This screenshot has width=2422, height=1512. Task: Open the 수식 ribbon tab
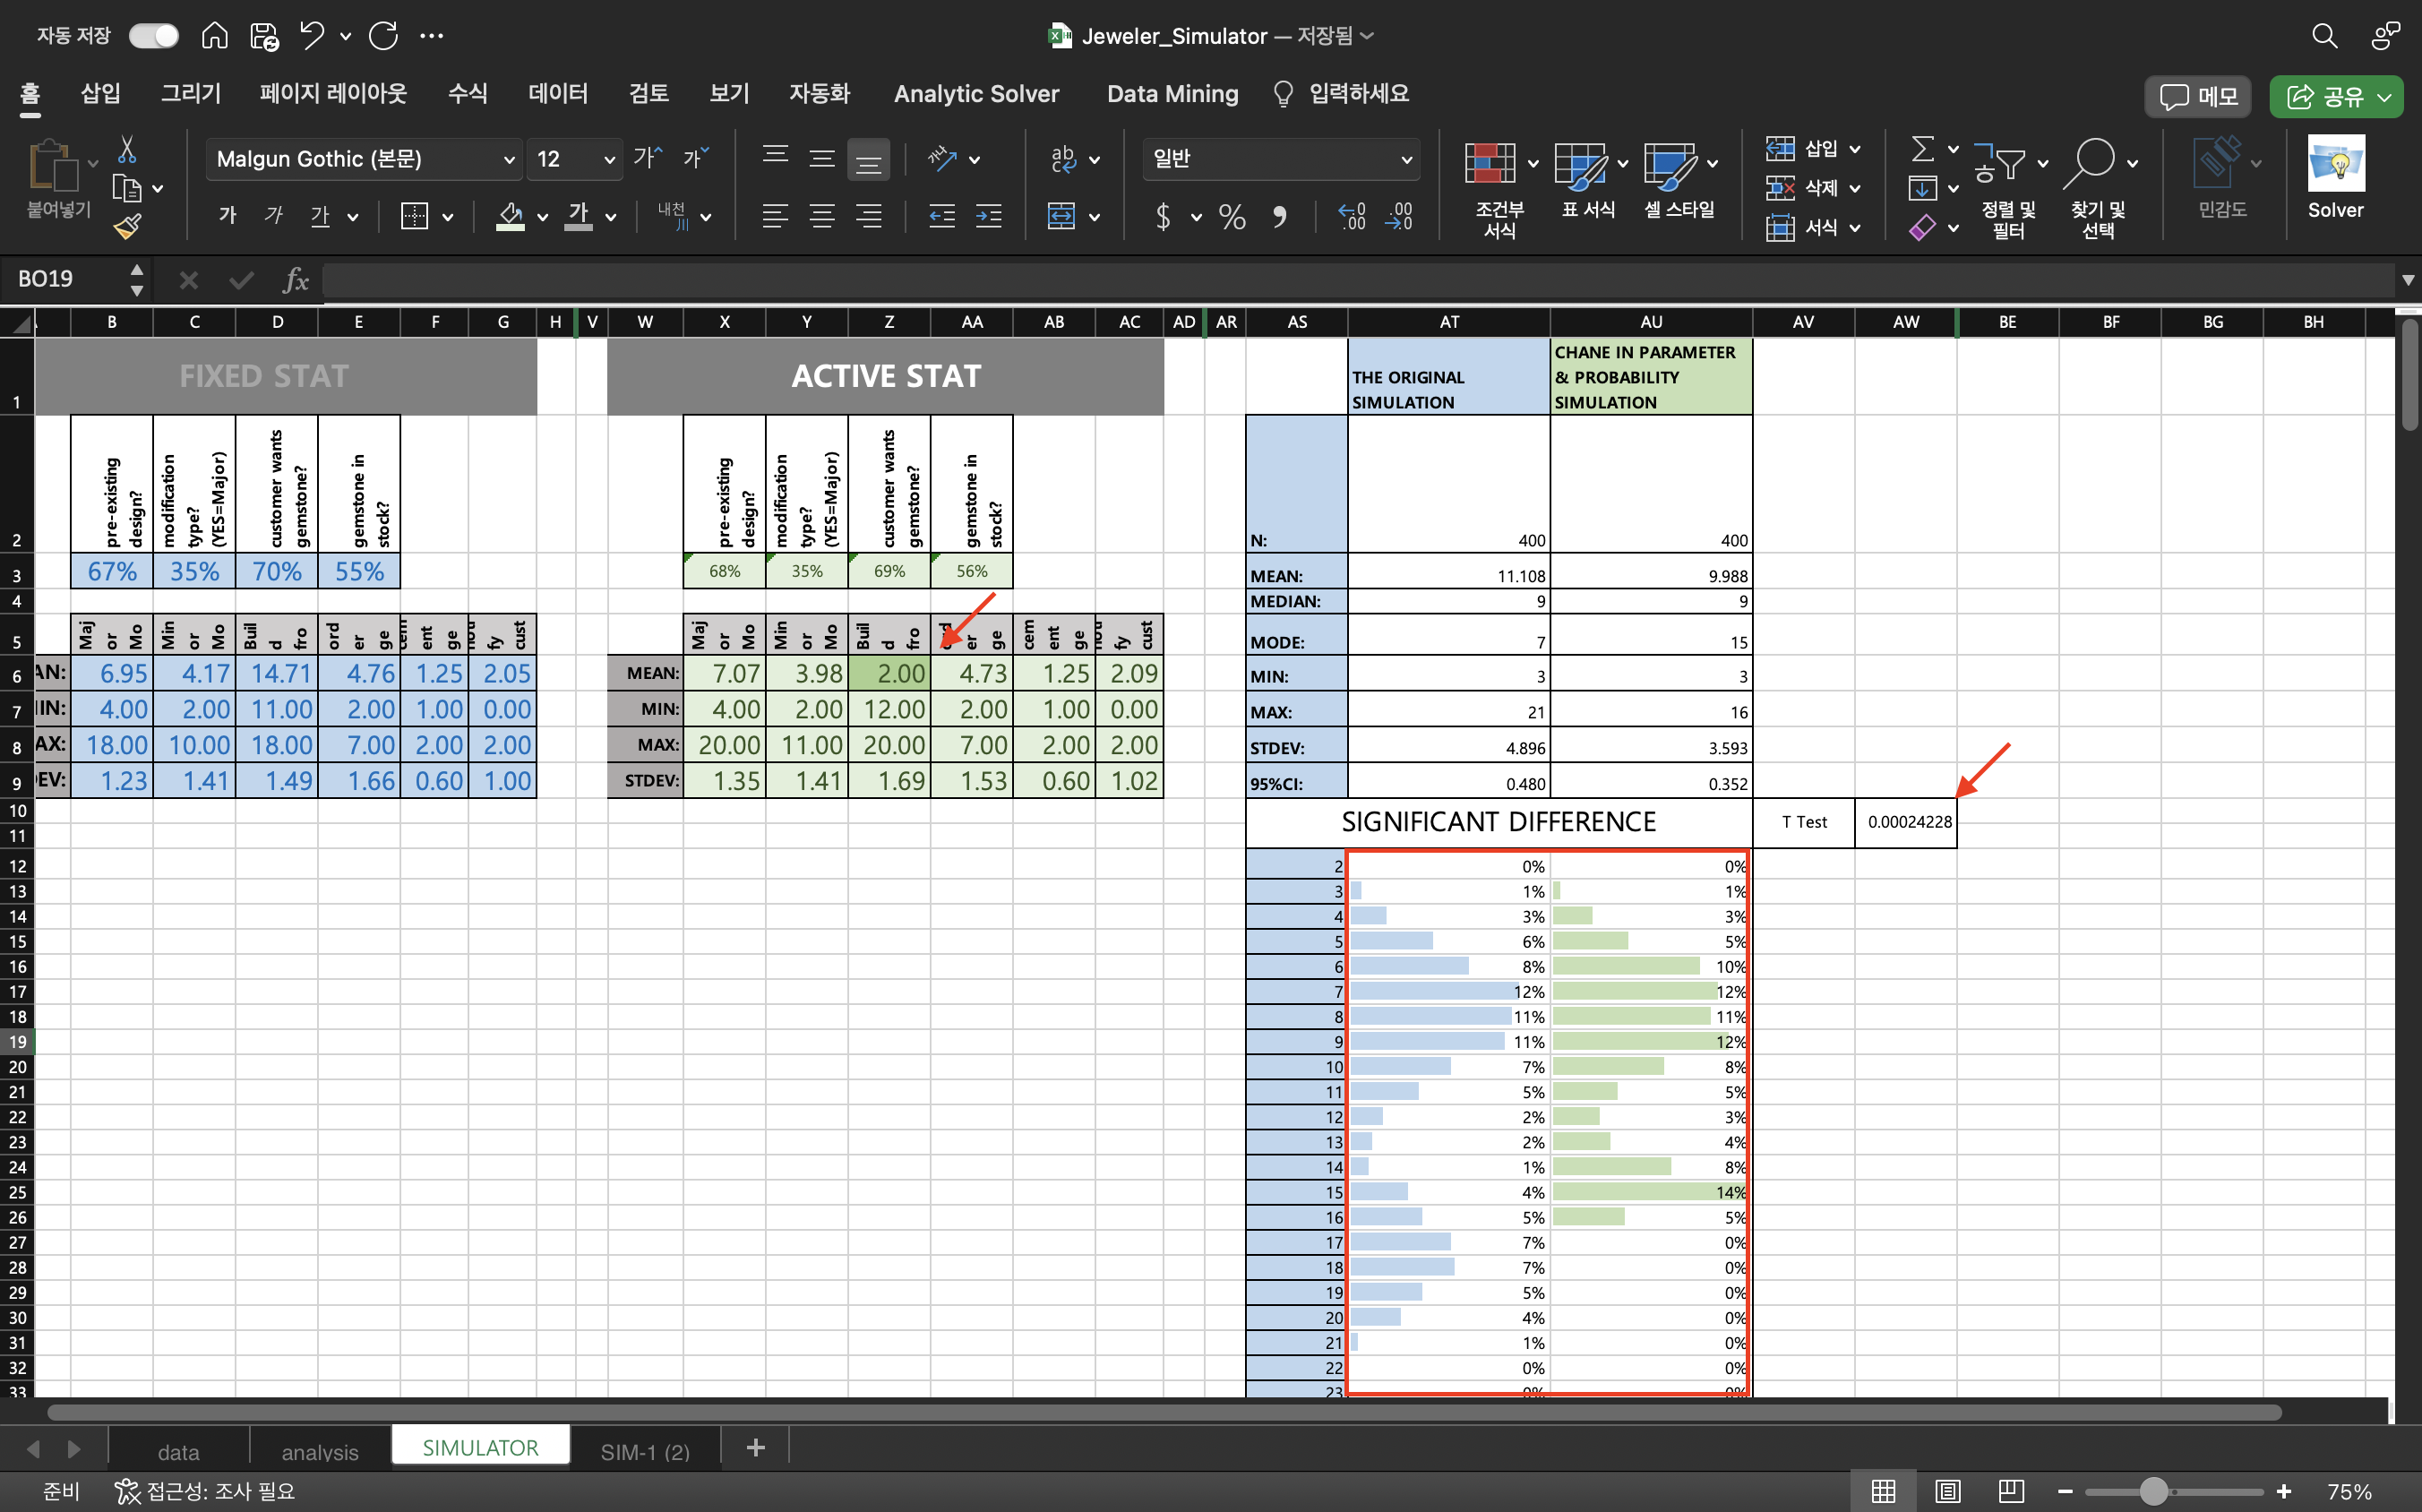[468, 94]
